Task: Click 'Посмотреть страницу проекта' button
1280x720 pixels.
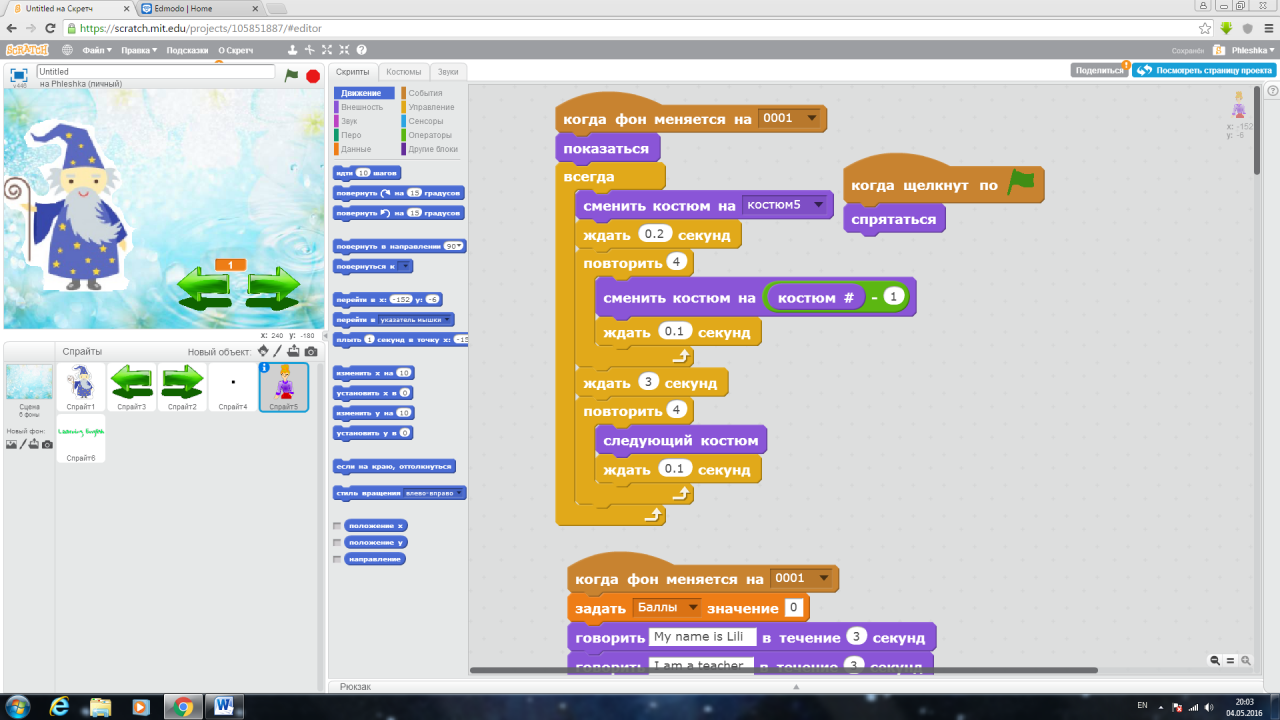Action: coord(1205,71)
